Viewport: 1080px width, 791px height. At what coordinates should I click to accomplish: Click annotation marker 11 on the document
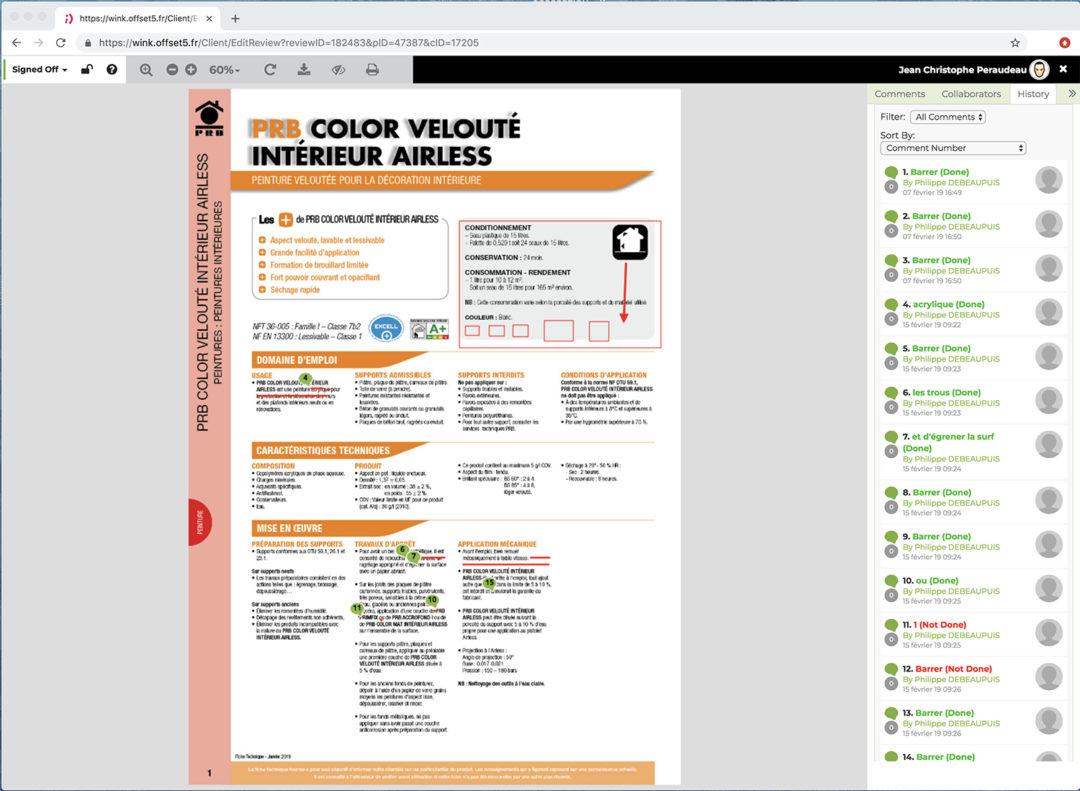click(357, 608)
